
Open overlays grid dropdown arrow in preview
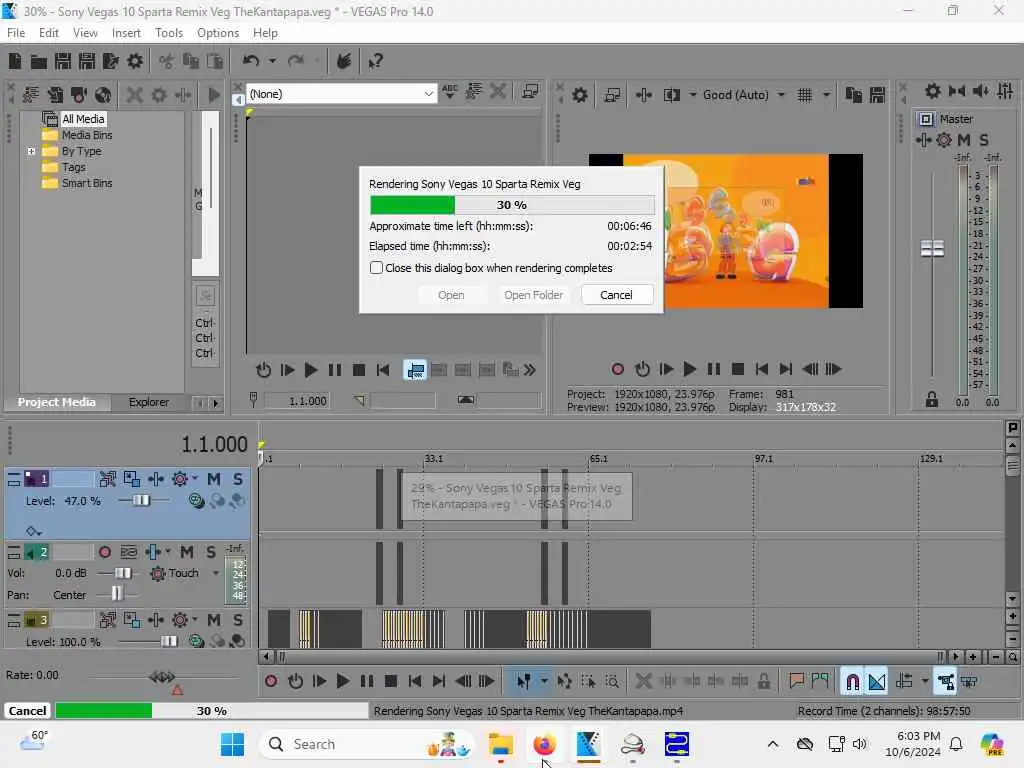[x=826, y=95]
